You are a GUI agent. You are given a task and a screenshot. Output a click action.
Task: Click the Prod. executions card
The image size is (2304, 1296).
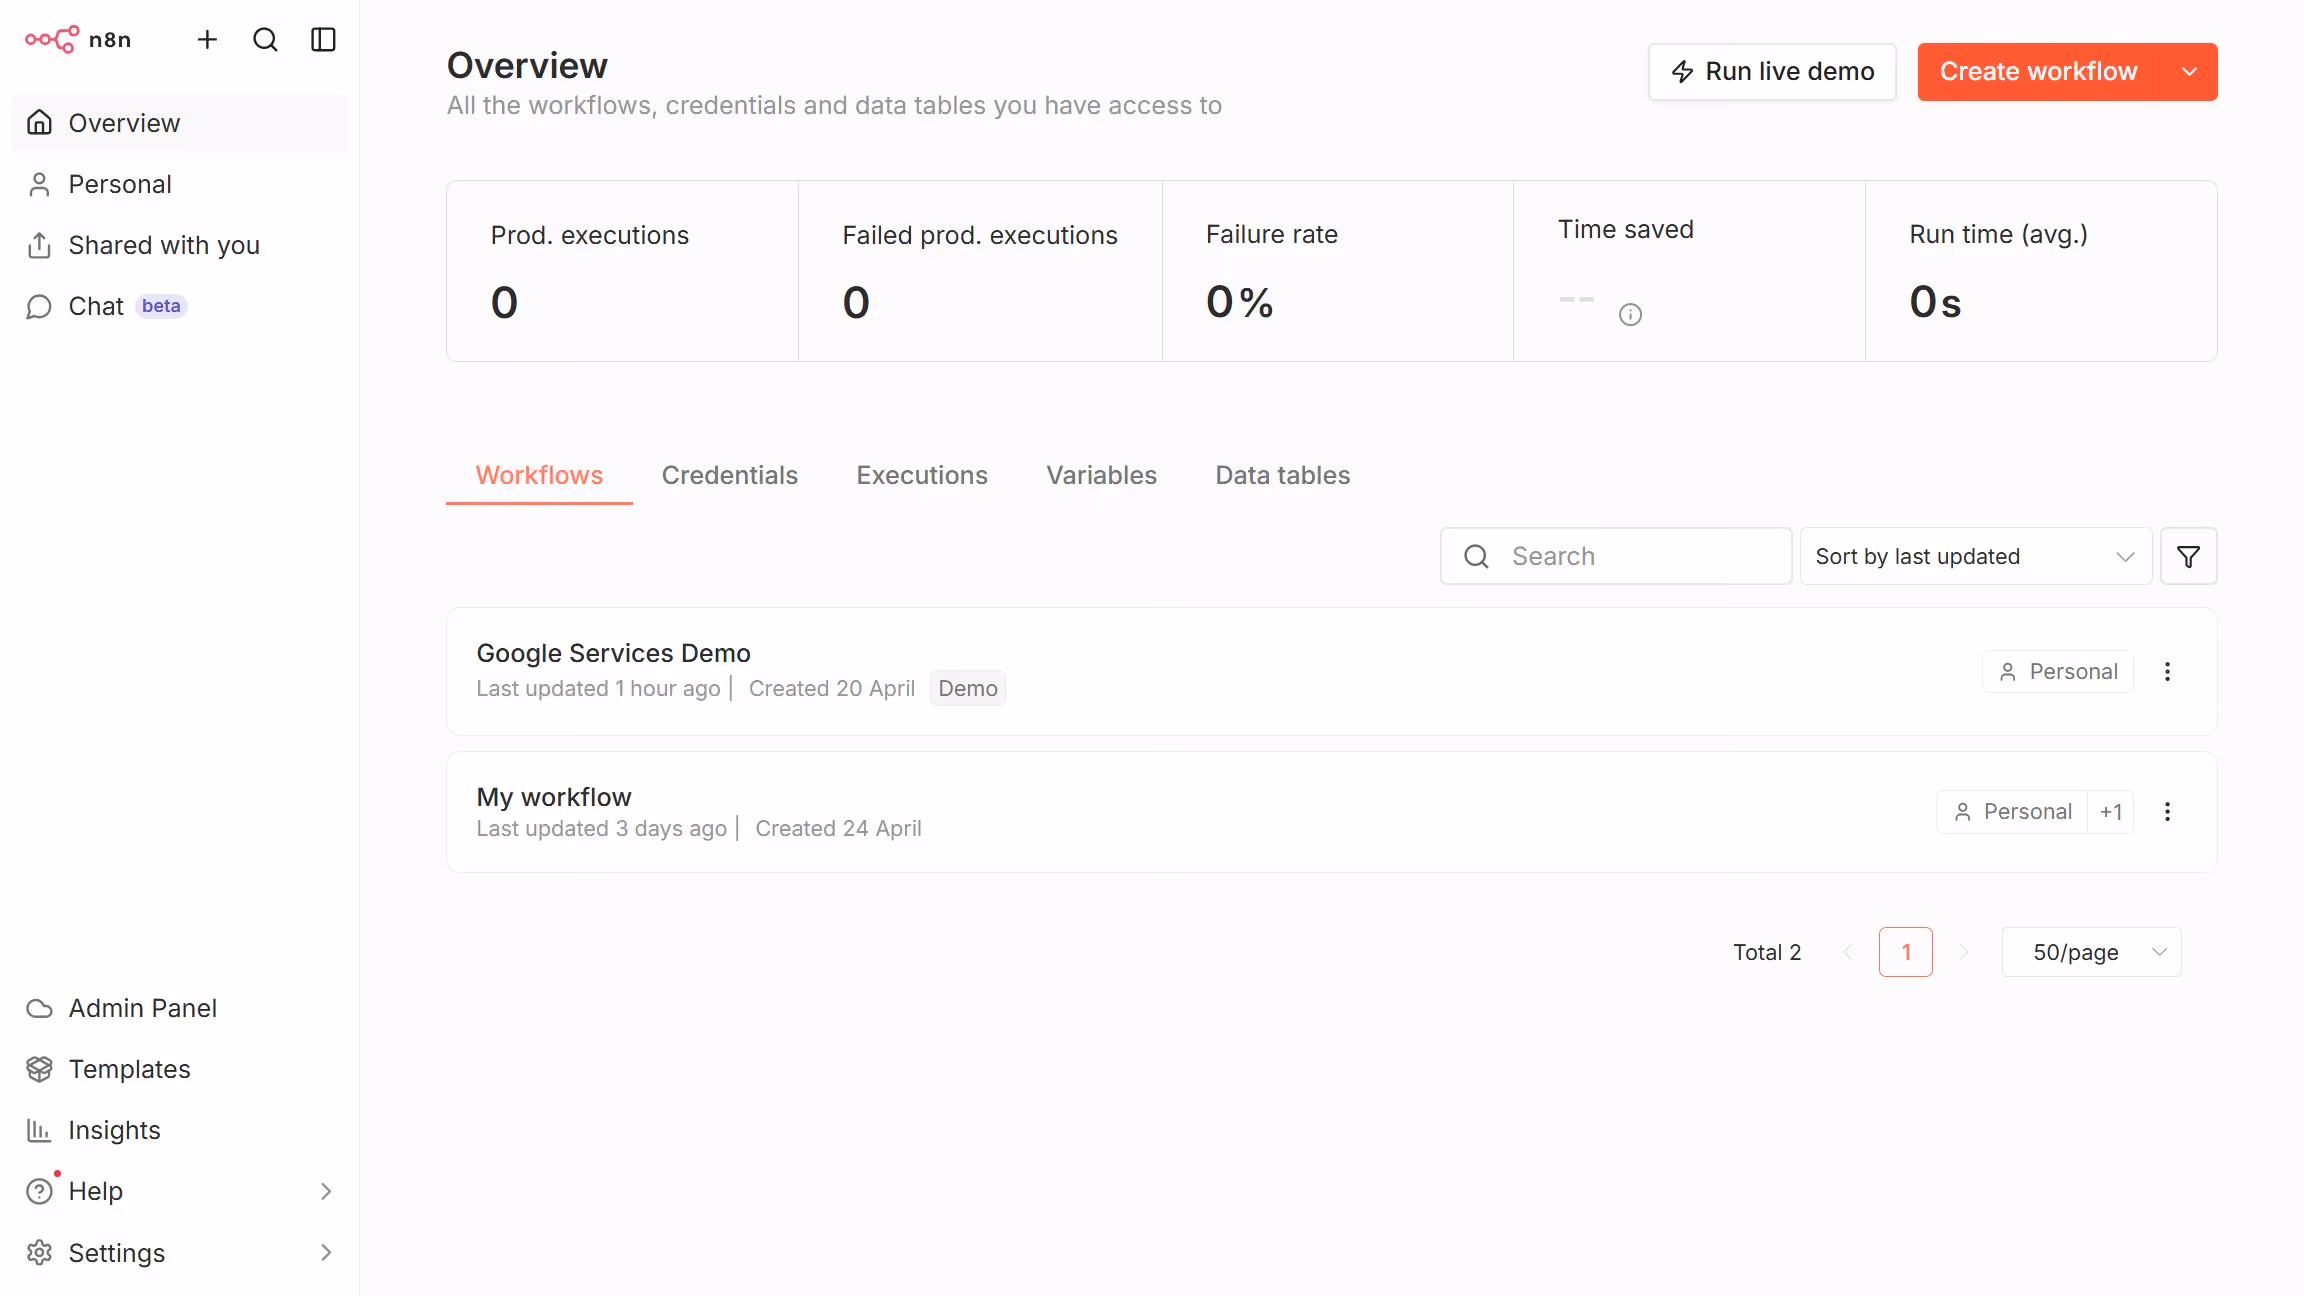[622, 271]
